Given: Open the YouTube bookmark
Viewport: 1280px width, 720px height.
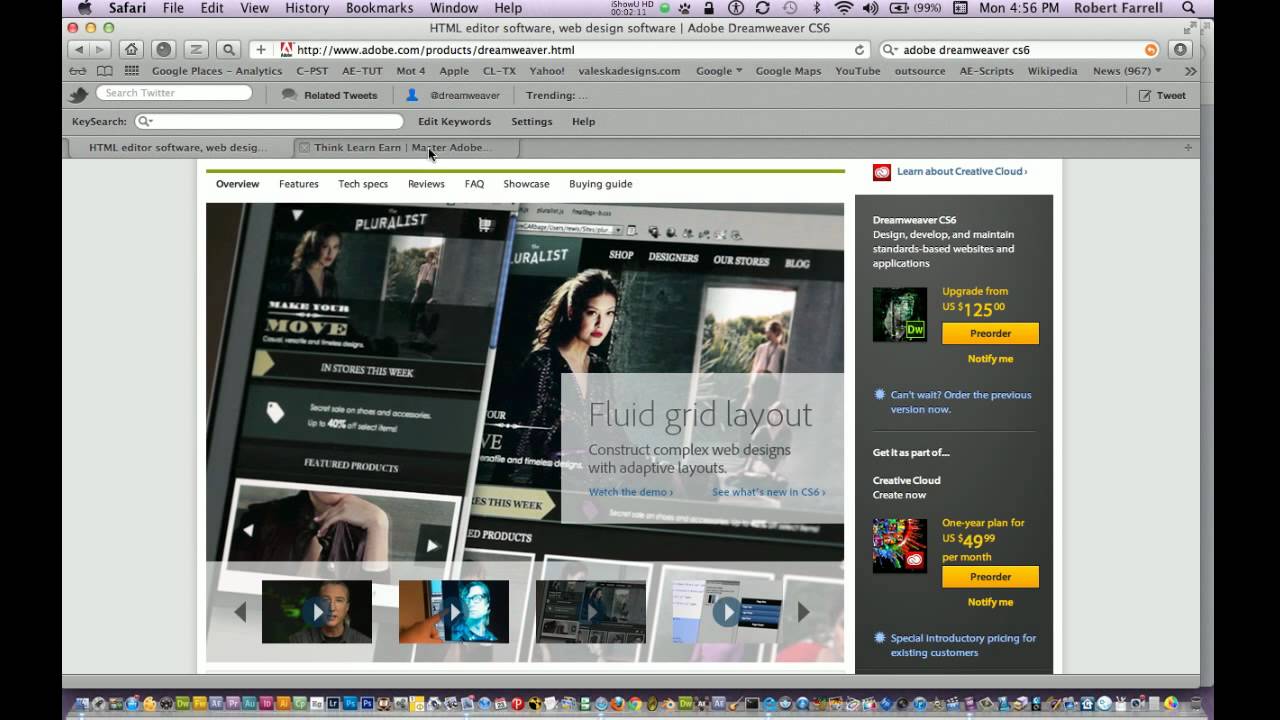Looking at the screenshot, I should 858,71.
